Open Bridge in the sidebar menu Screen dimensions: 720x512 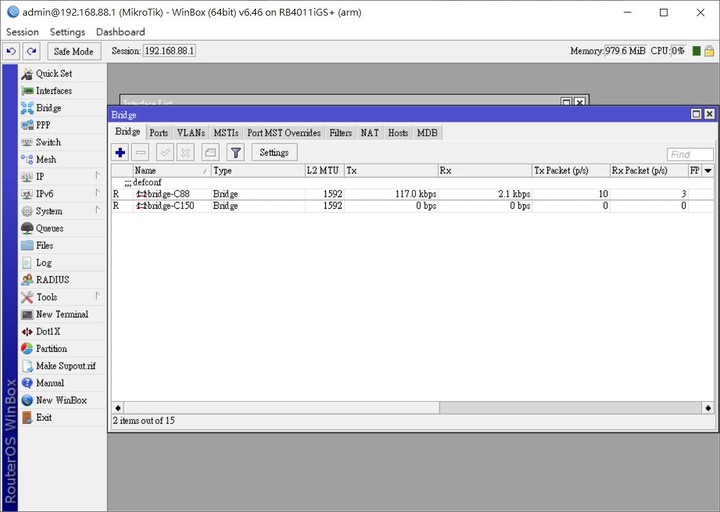tap(62, 108)
